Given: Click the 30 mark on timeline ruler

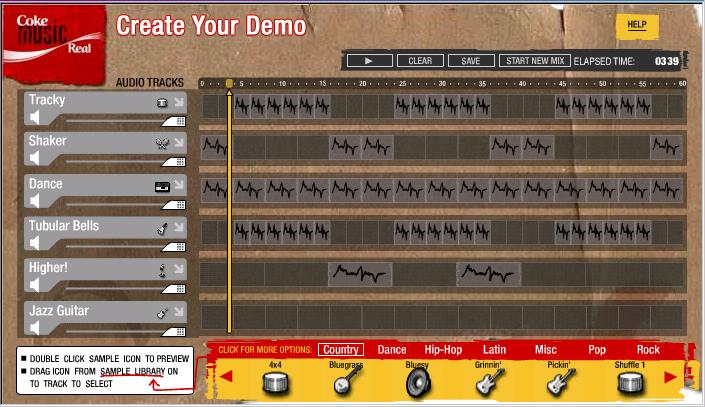Looking at the screenshot, I should coord(442,84).
